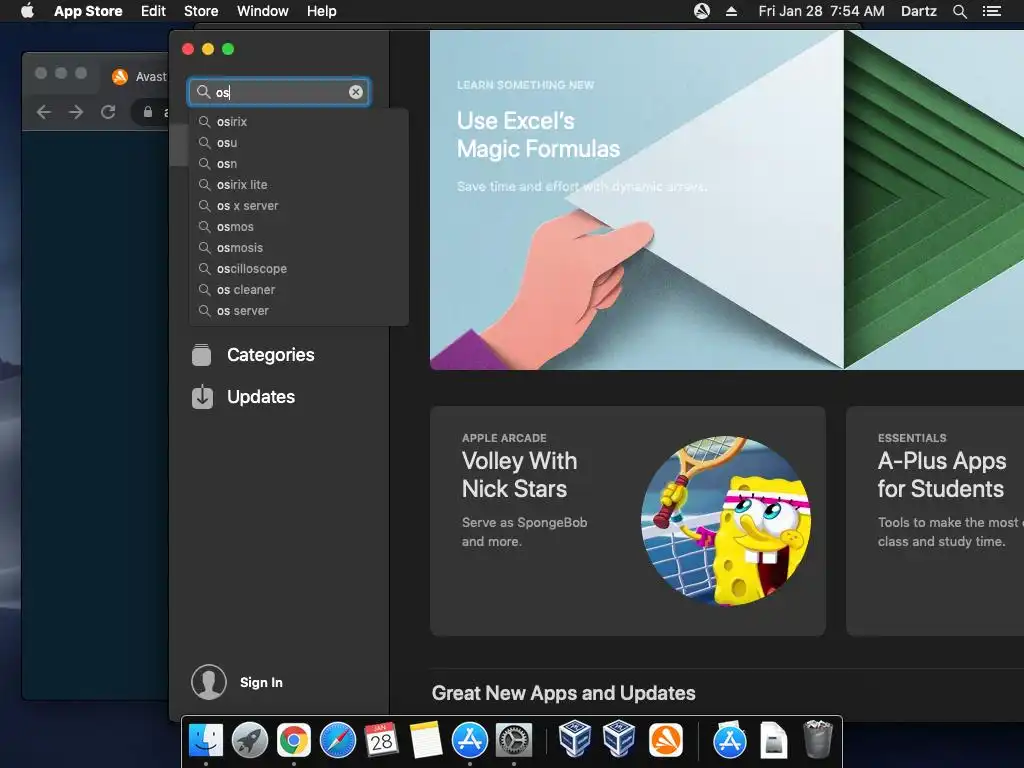The image size is (1024, 768).
Task: Open Safari compass icon in Dock
Action: [x=338, y=740]
